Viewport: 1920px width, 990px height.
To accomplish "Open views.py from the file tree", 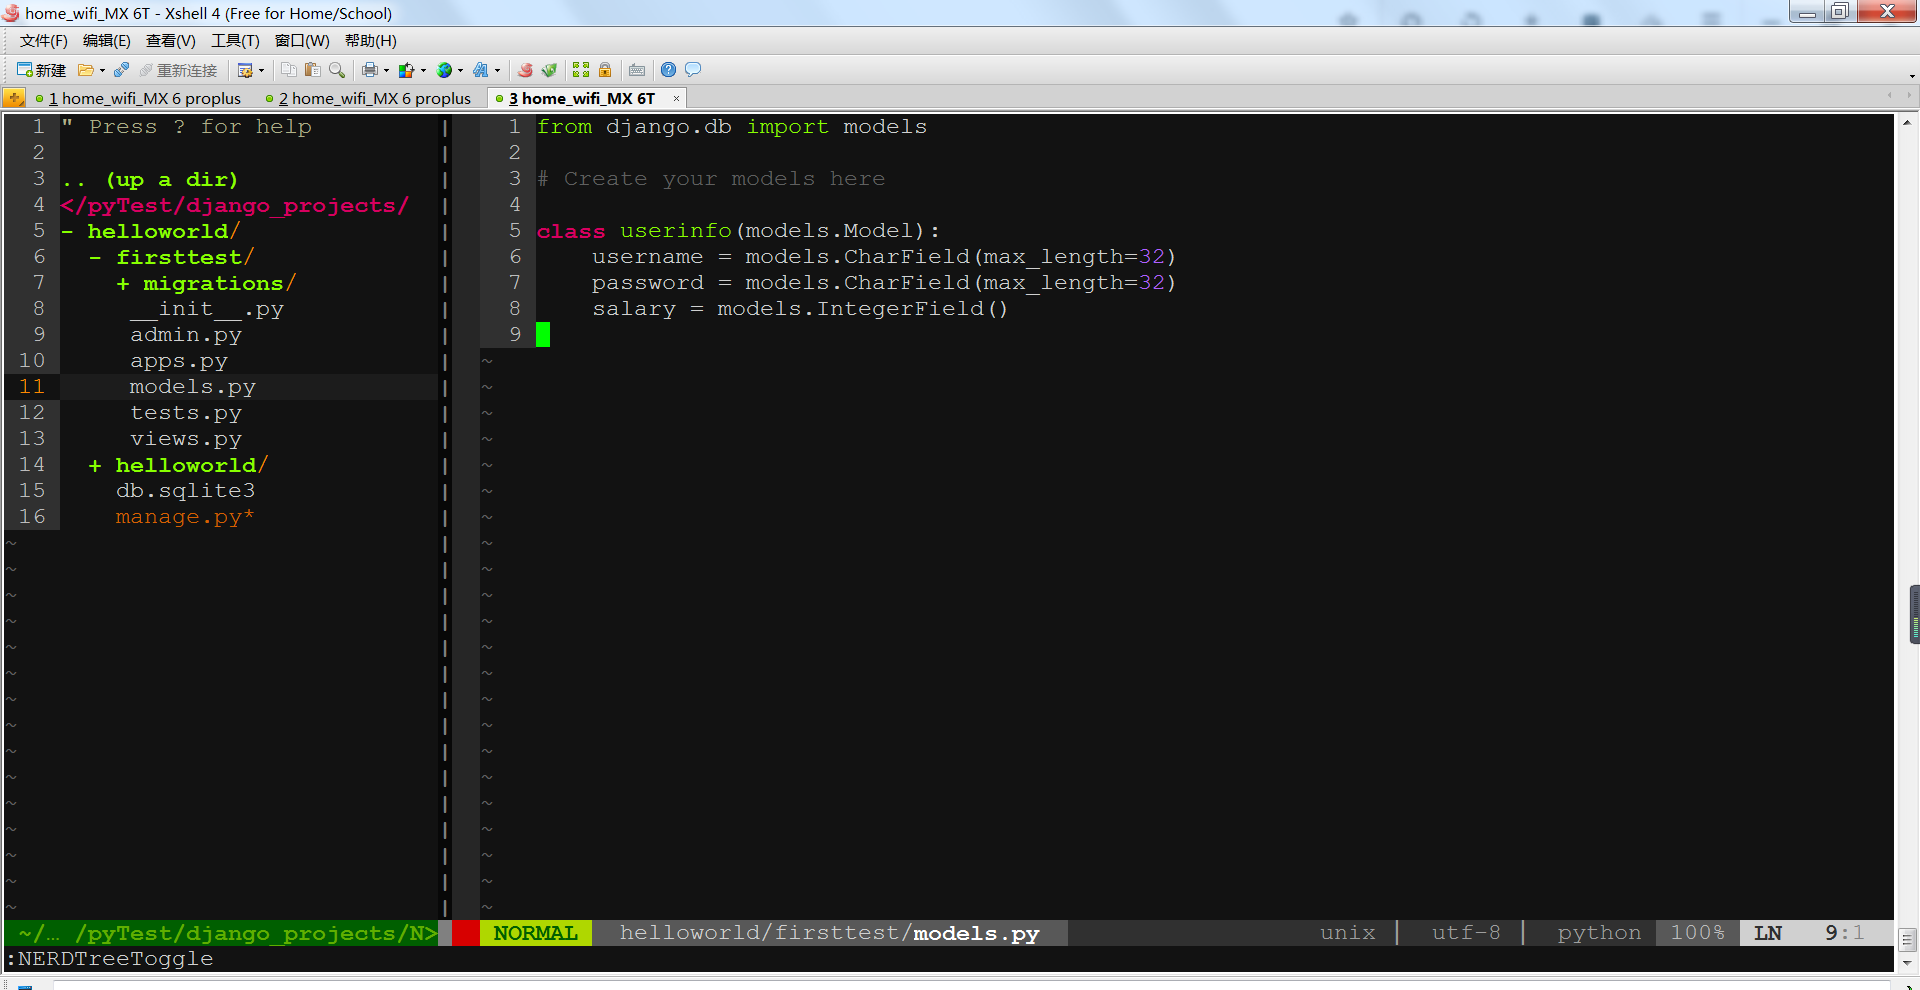I will [x=186, y=438].
